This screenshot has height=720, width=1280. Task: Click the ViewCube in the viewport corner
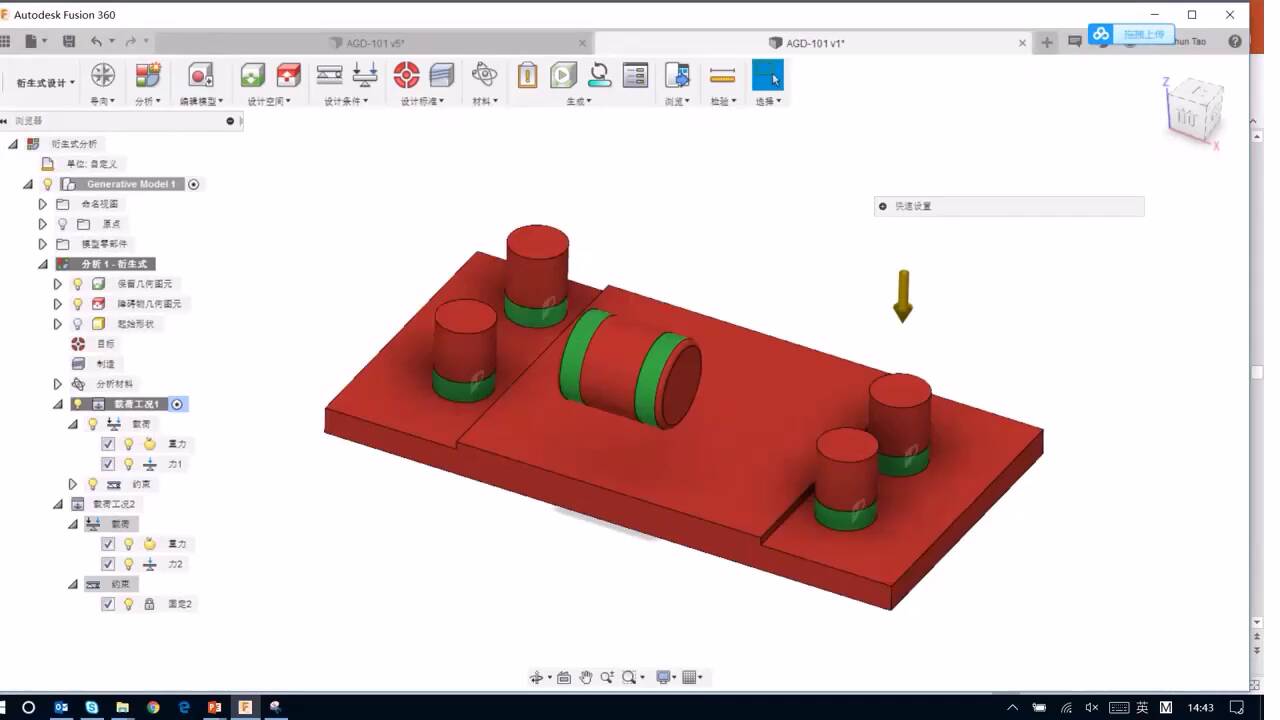point(1195,110)
